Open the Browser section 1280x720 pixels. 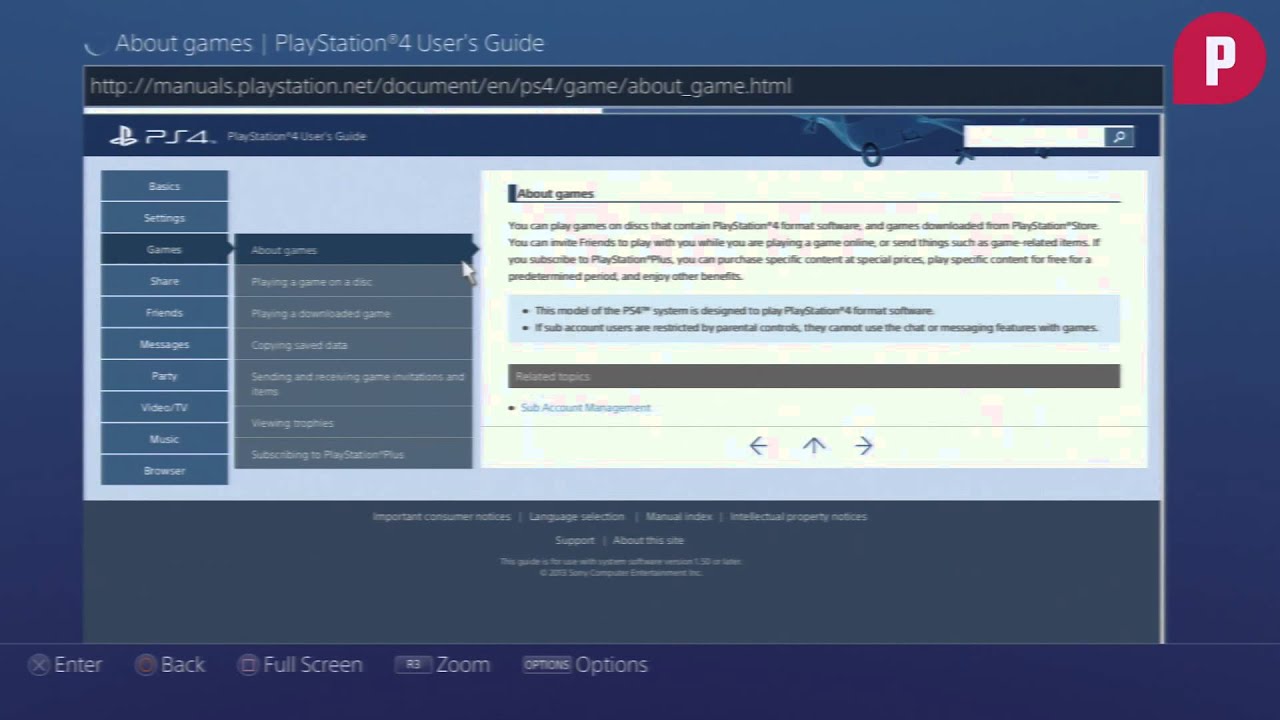point(164,470)
